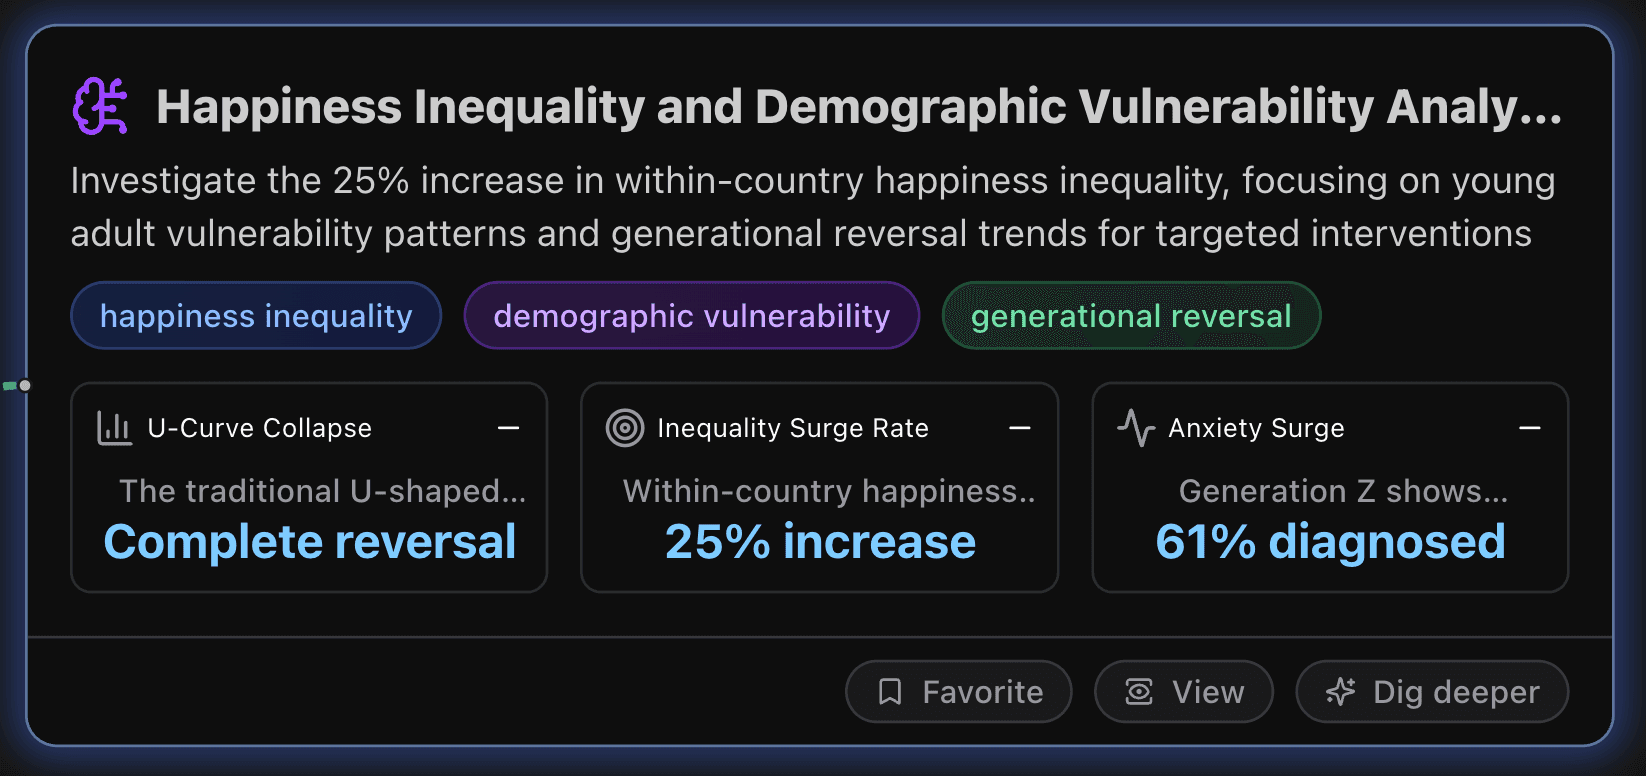This screenshot has height=776, width=1646.
Task: Click the brain icon beside the card title
Action: click(x=99, y=104)
